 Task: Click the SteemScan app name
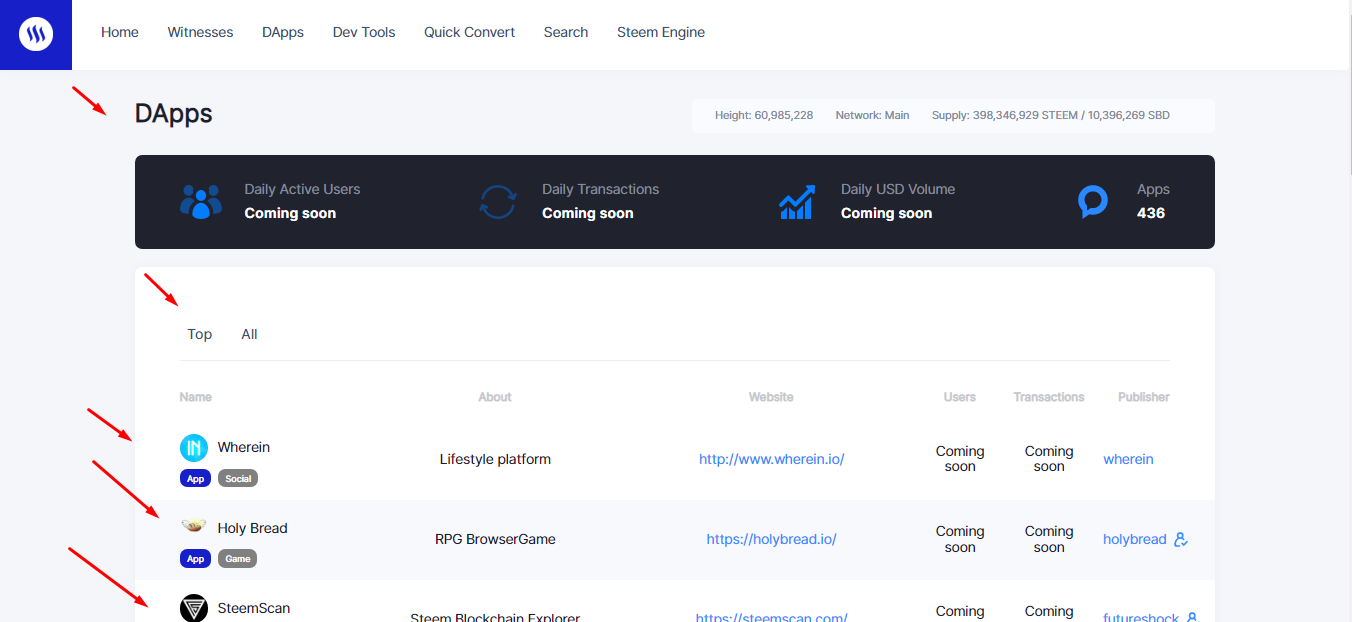[254, 607]
